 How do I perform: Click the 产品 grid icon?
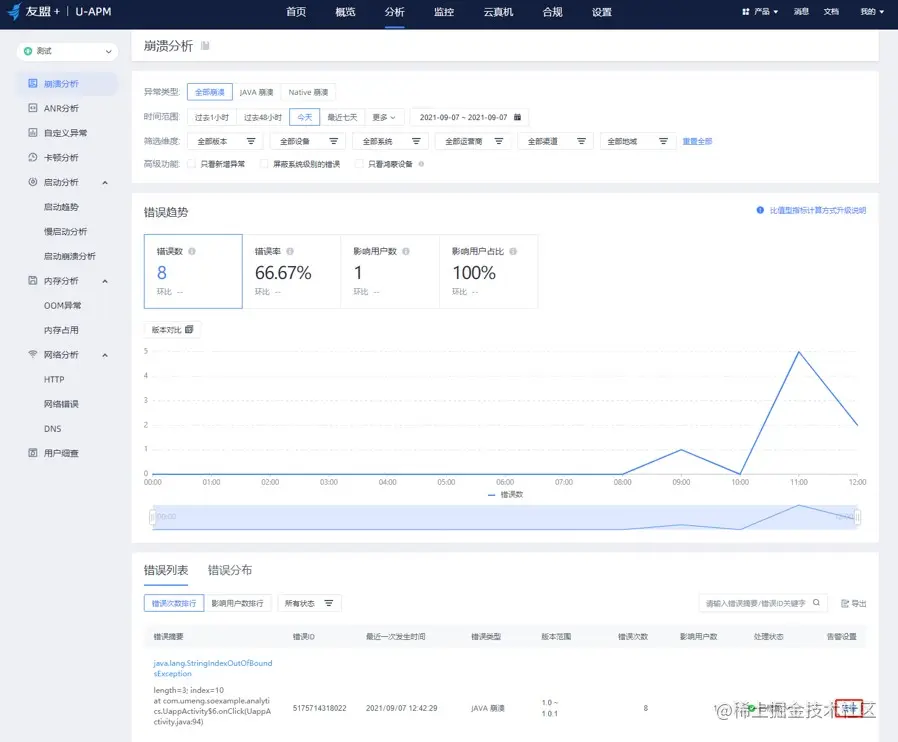tap(746, 11)
